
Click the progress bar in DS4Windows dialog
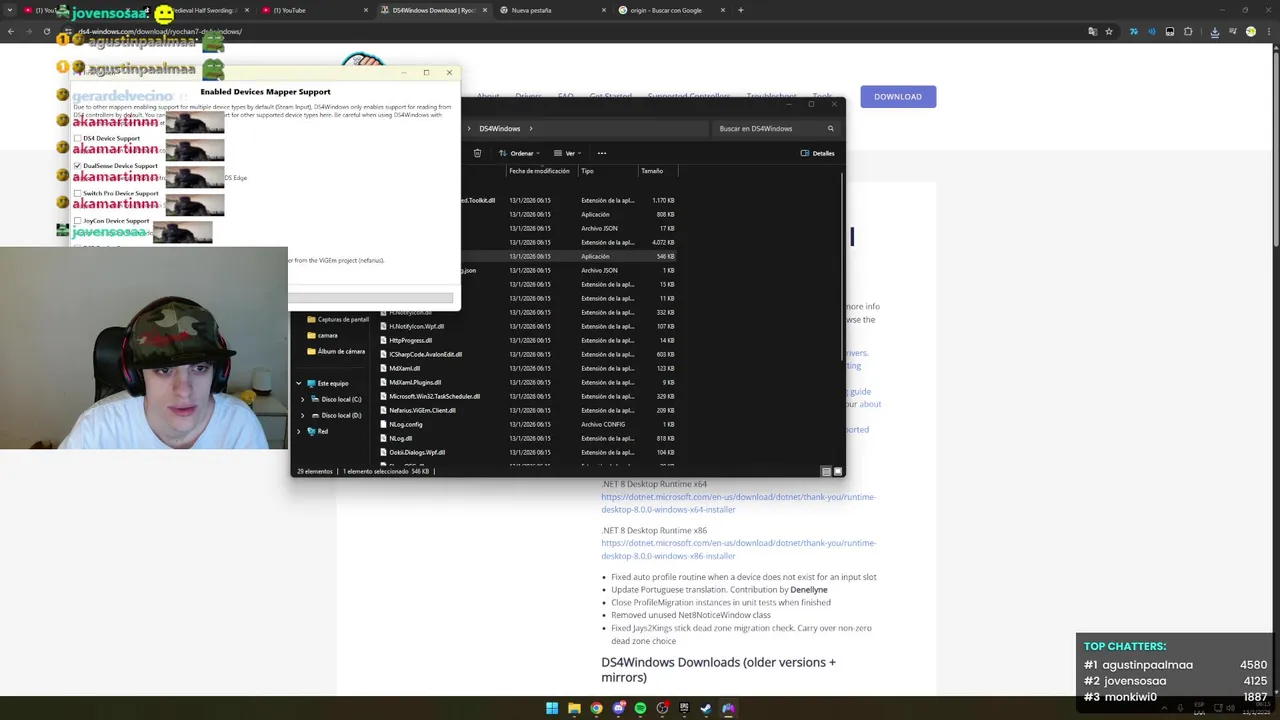(371, 298)
